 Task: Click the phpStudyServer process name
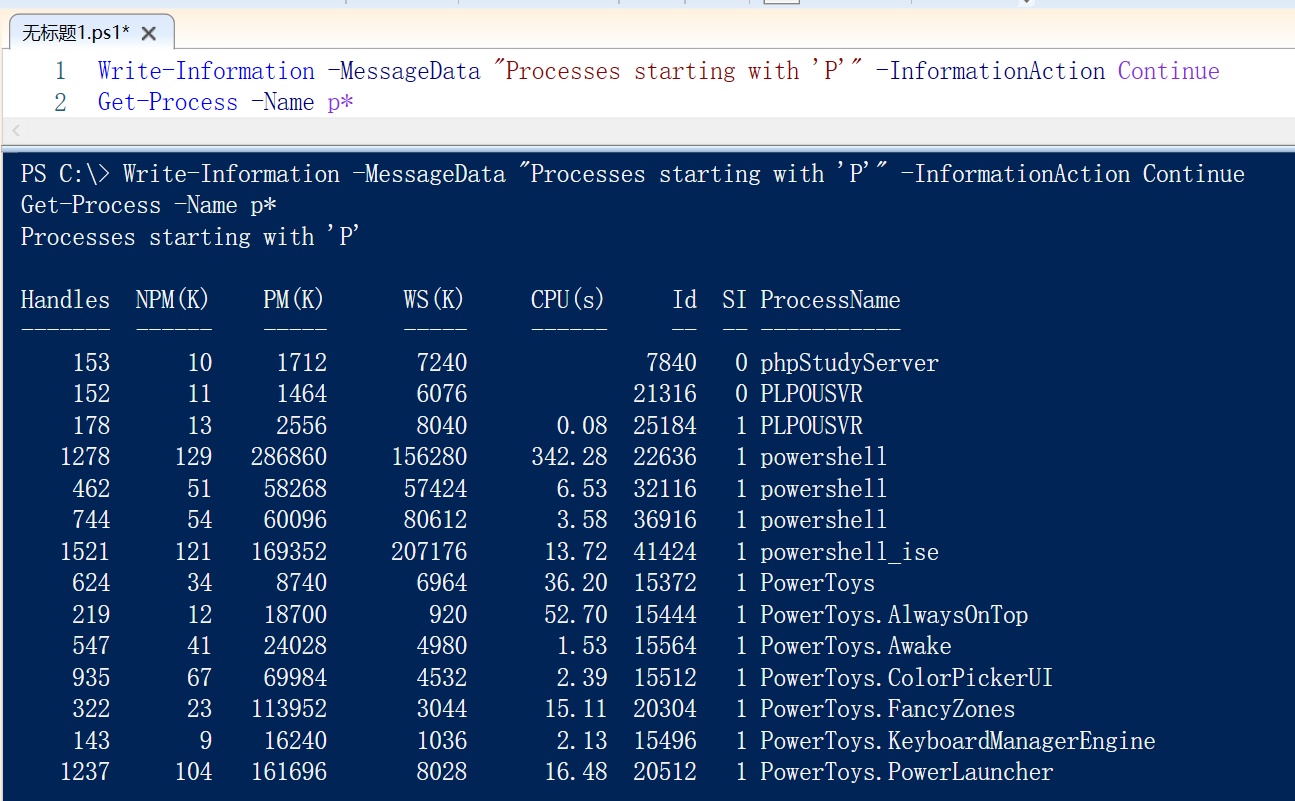pos(848,363)
